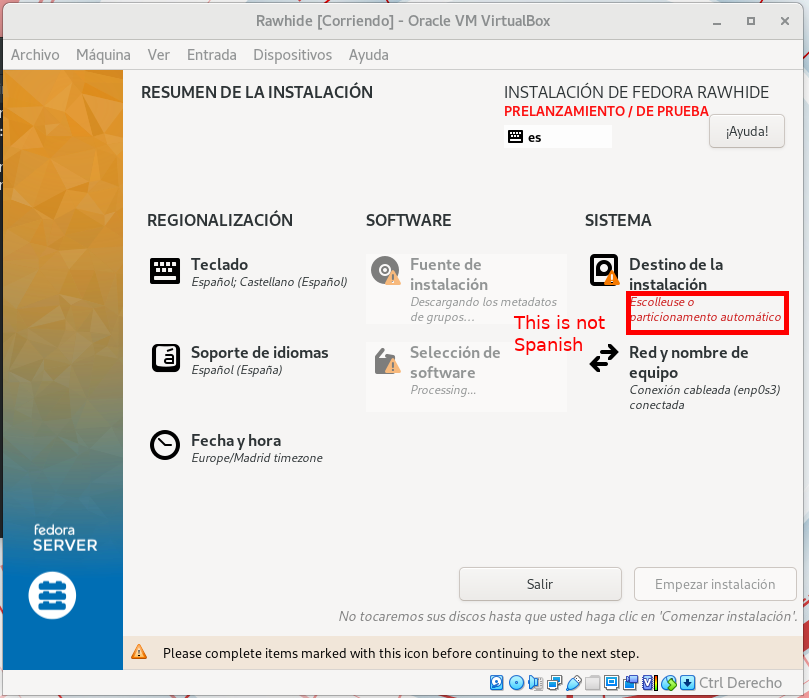809x698 pixels.
Task: Click VirtualBox shared folders status icon
Action: coord(592,683)
